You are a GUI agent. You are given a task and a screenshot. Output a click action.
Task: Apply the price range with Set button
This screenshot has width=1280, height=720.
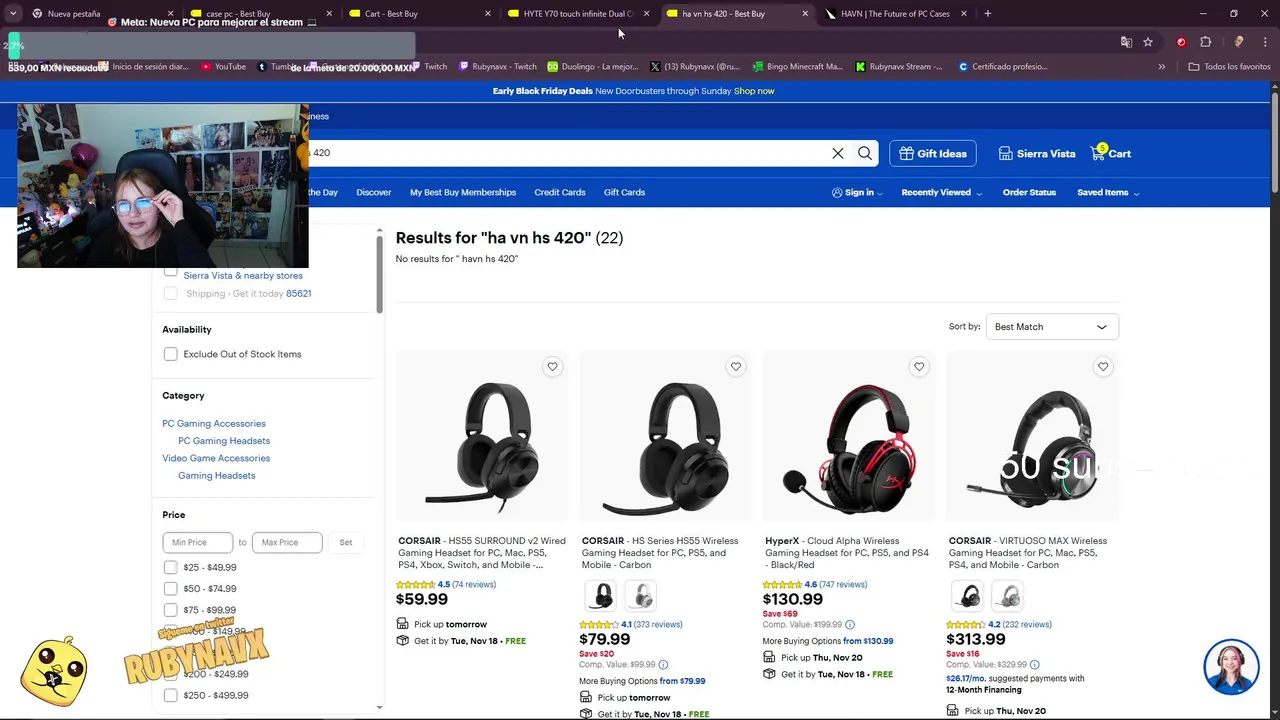pyautogui.click(x=345, y=542)
